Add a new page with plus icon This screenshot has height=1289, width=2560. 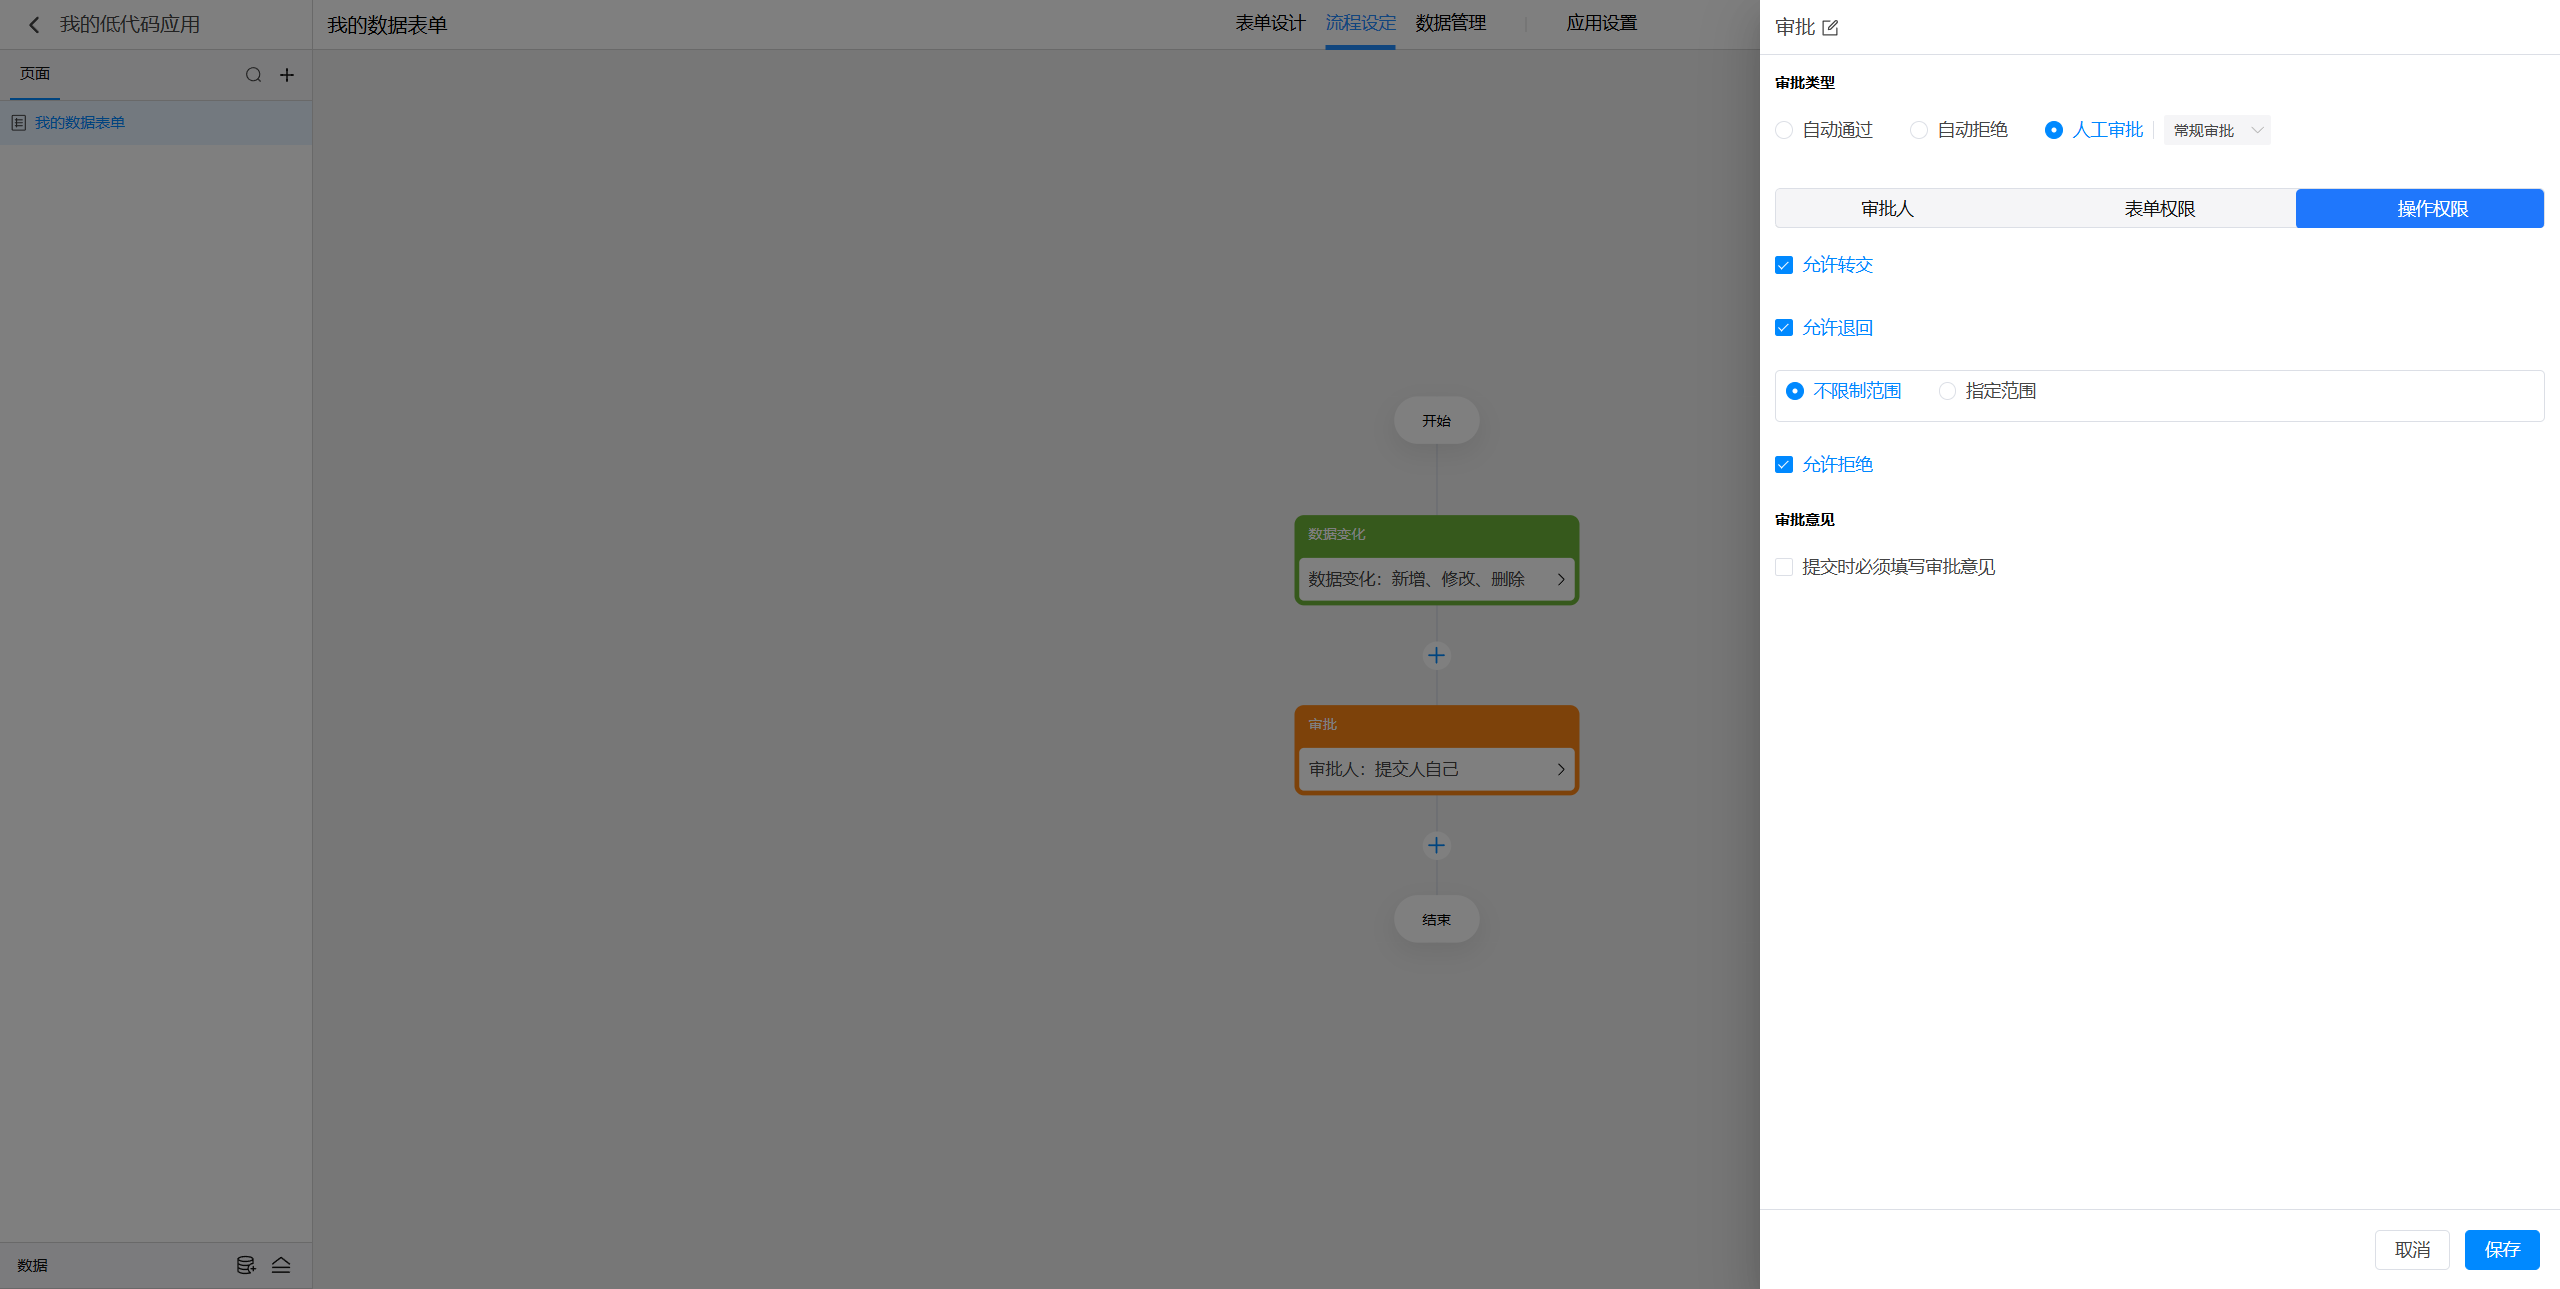pos(287,75)
